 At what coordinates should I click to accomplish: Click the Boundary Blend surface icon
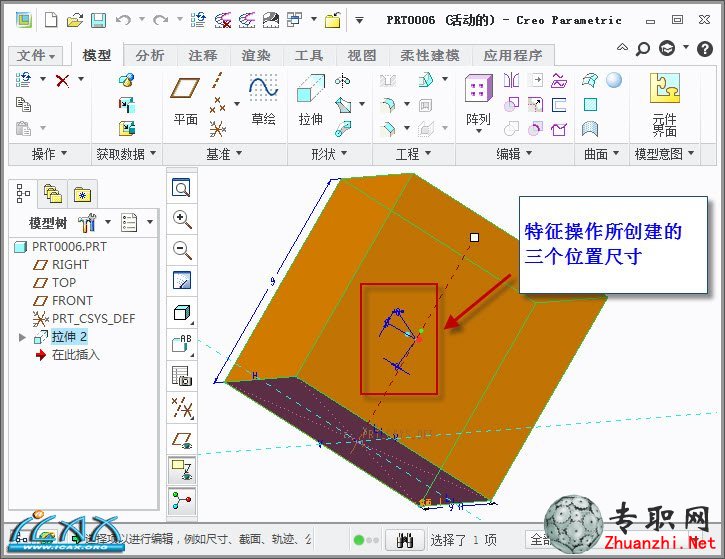(590, 80)
